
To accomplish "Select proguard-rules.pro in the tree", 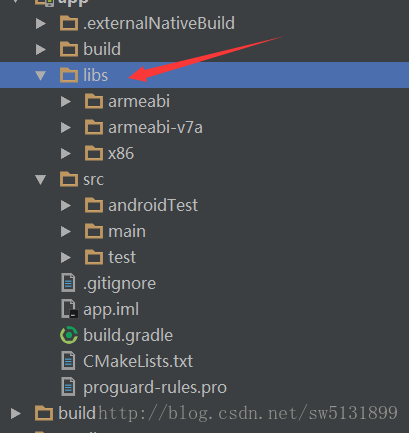I will pyautogui.click(x=155, y=388).
